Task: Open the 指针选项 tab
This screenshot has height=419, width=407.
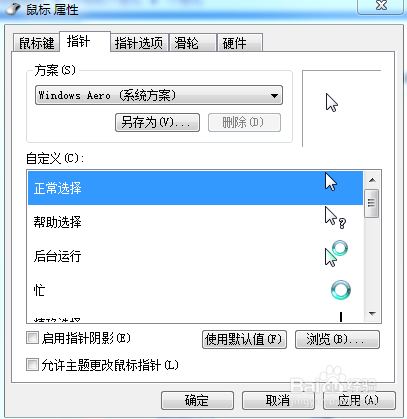Action: [139, 43]
